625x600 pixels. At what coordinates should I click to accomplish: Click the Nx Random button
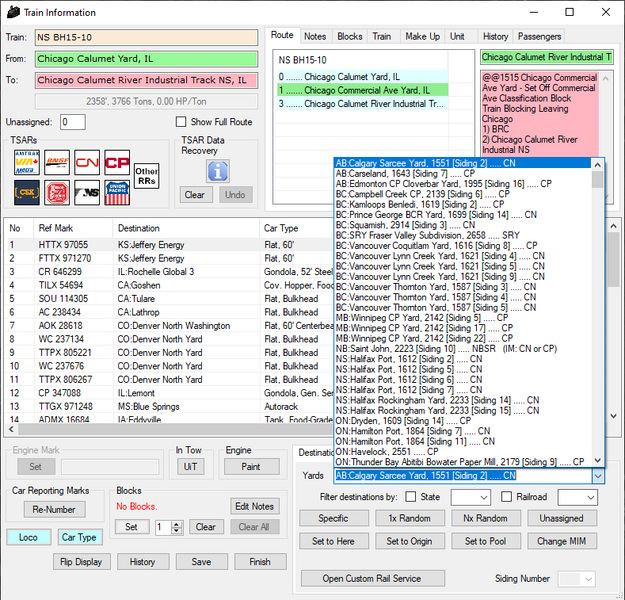click(x=485, y=518)
